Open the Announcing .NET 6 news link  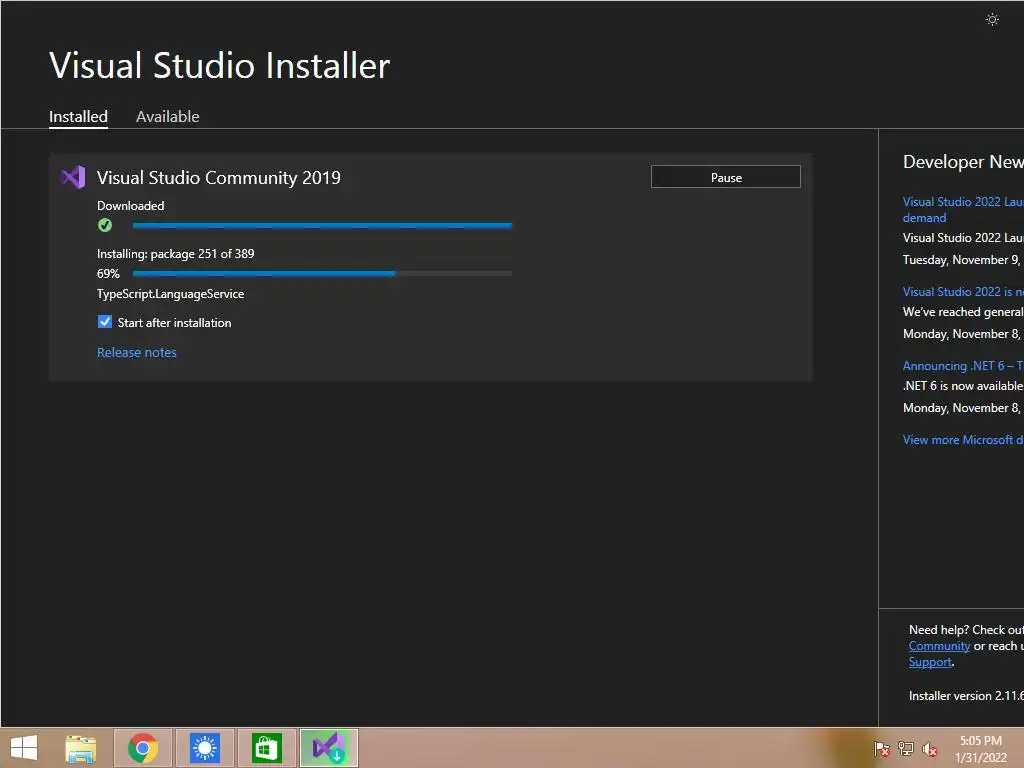tap(963, 366)
